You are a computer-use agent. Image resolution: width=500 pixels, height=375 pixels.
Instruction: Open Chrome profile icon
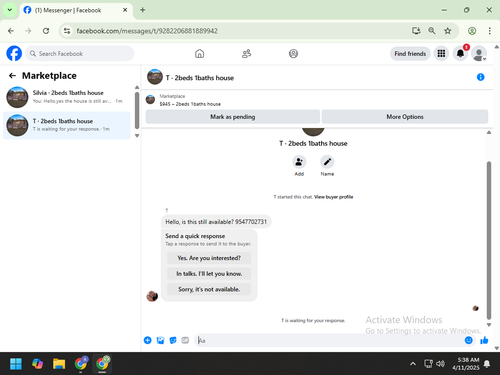[472, 31]
